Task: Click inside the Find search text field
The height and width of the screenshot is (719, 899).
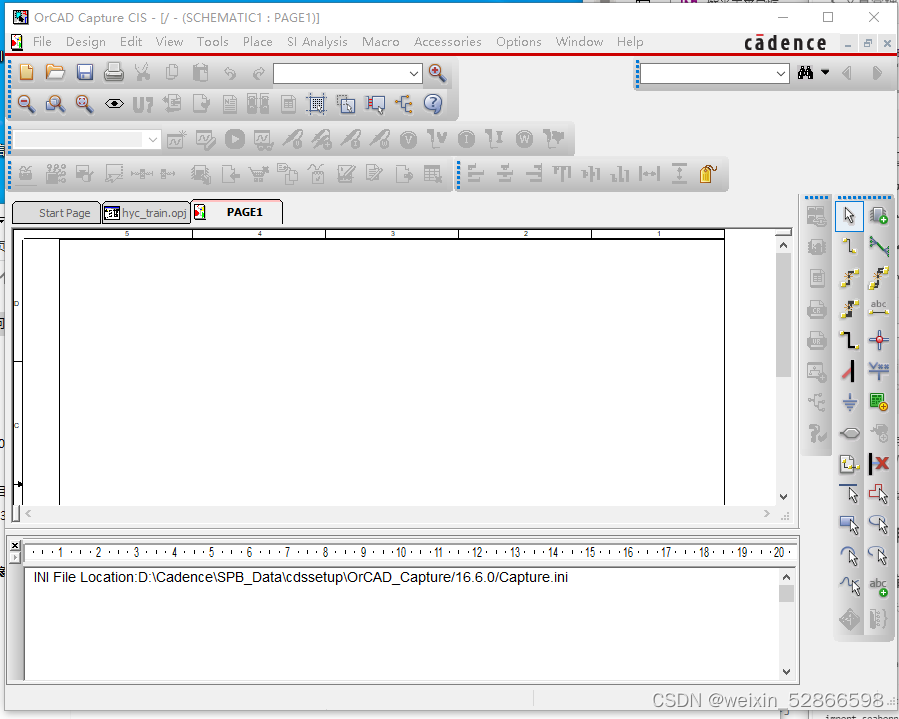Action: pyautogui.click(x=706, y=73)
